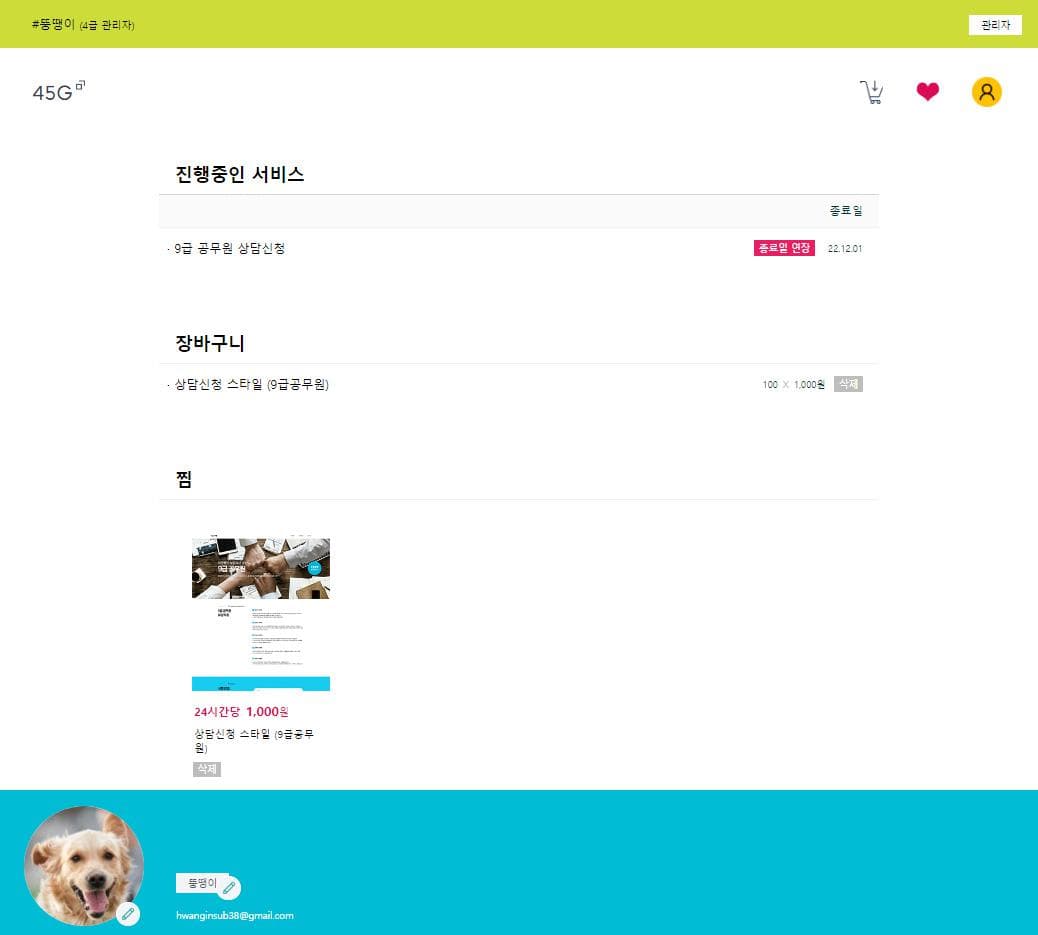
Task: Click the 종료일 column header
Action: (x=845, y=211)
